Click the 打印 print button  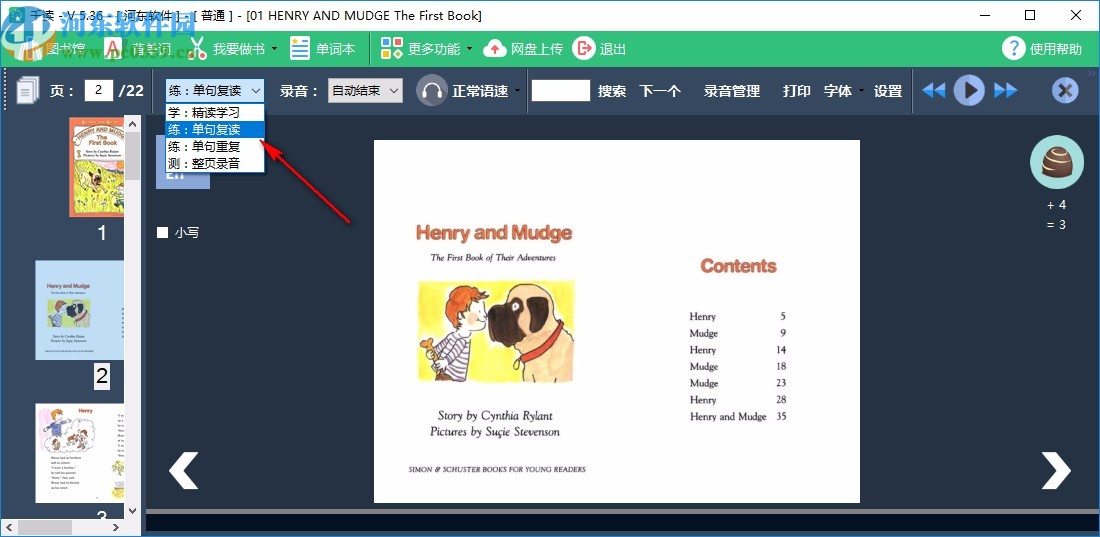[796, 91]
